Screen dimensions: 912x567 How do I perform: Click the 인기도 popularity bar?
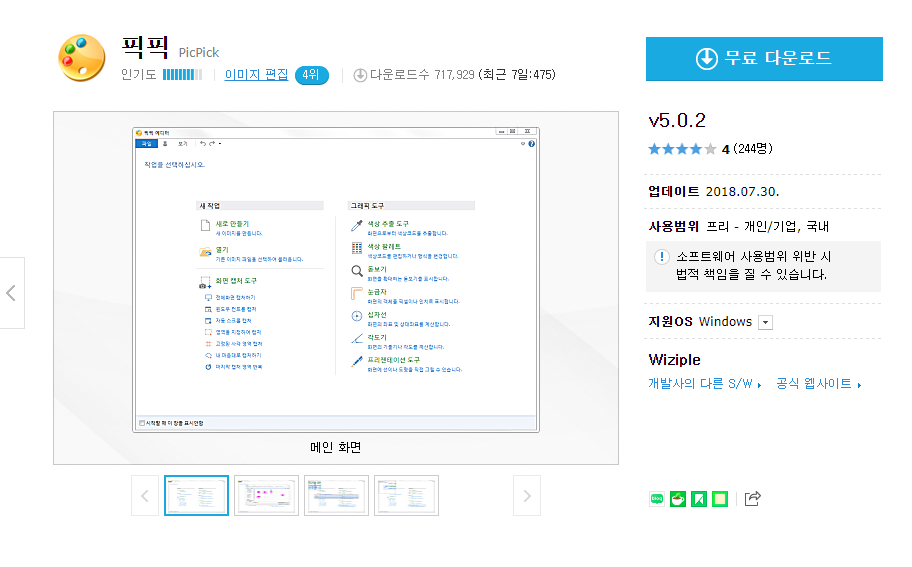[x=182, y=74]
